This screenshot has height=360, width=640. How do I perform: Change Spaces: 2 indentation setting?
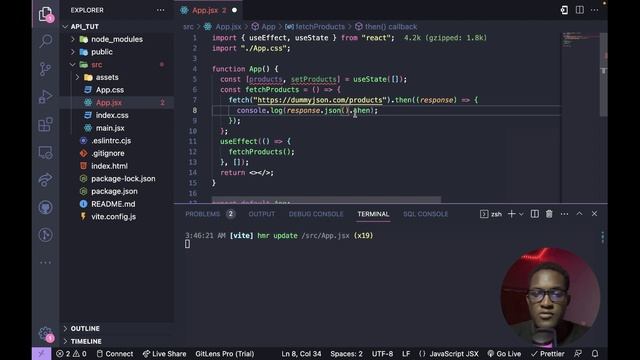346,353
